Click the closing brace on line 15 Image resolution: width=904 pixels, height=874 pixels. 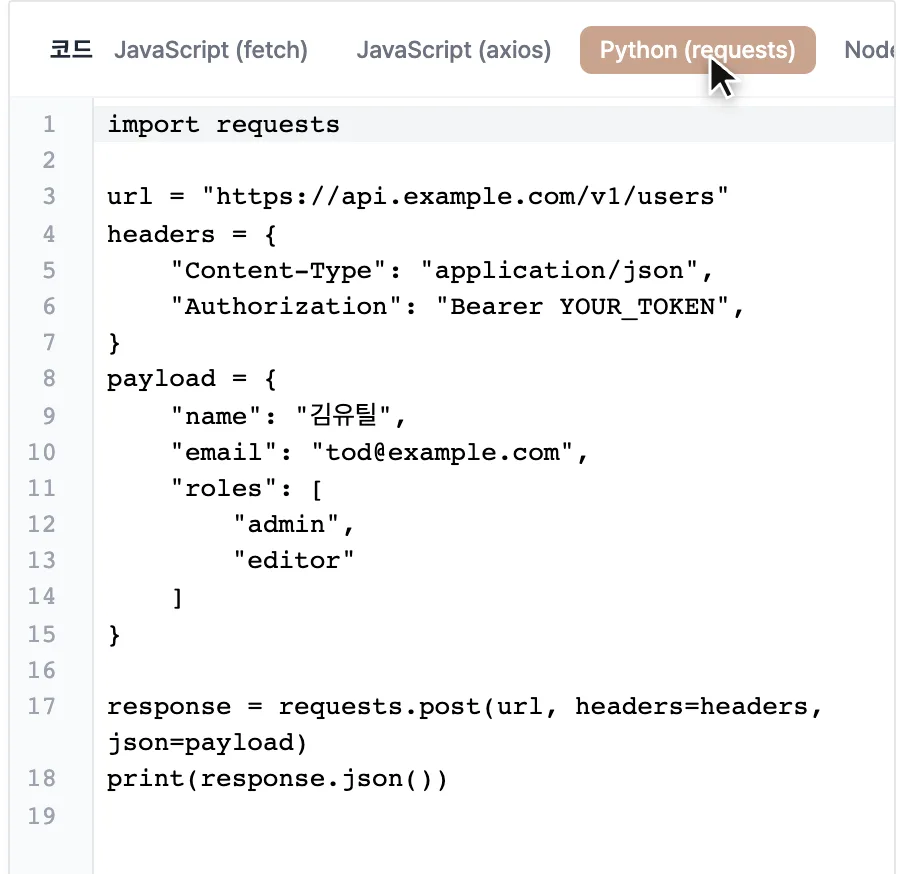pos(114,635)
